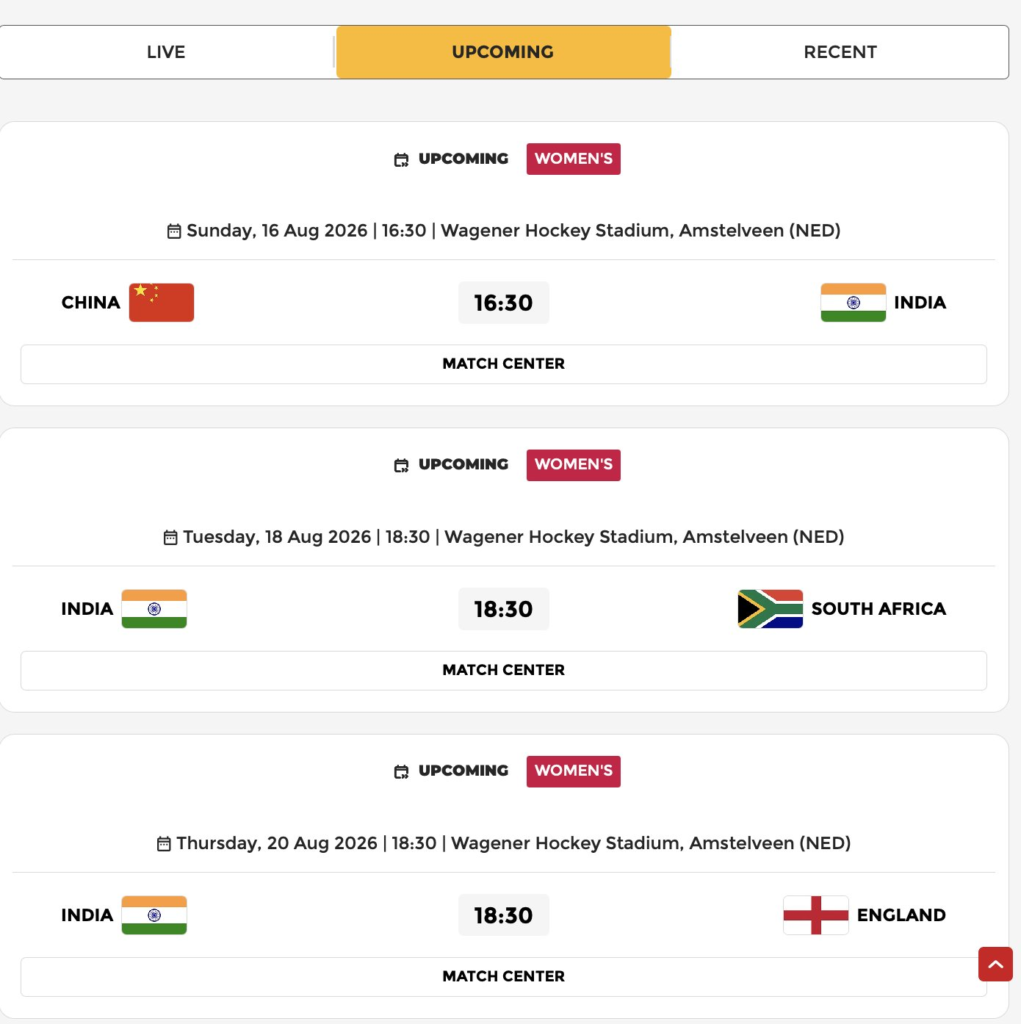Screen dimensions: 1021x1024
Task: Click India flag in England match
Action: (154, 915)
